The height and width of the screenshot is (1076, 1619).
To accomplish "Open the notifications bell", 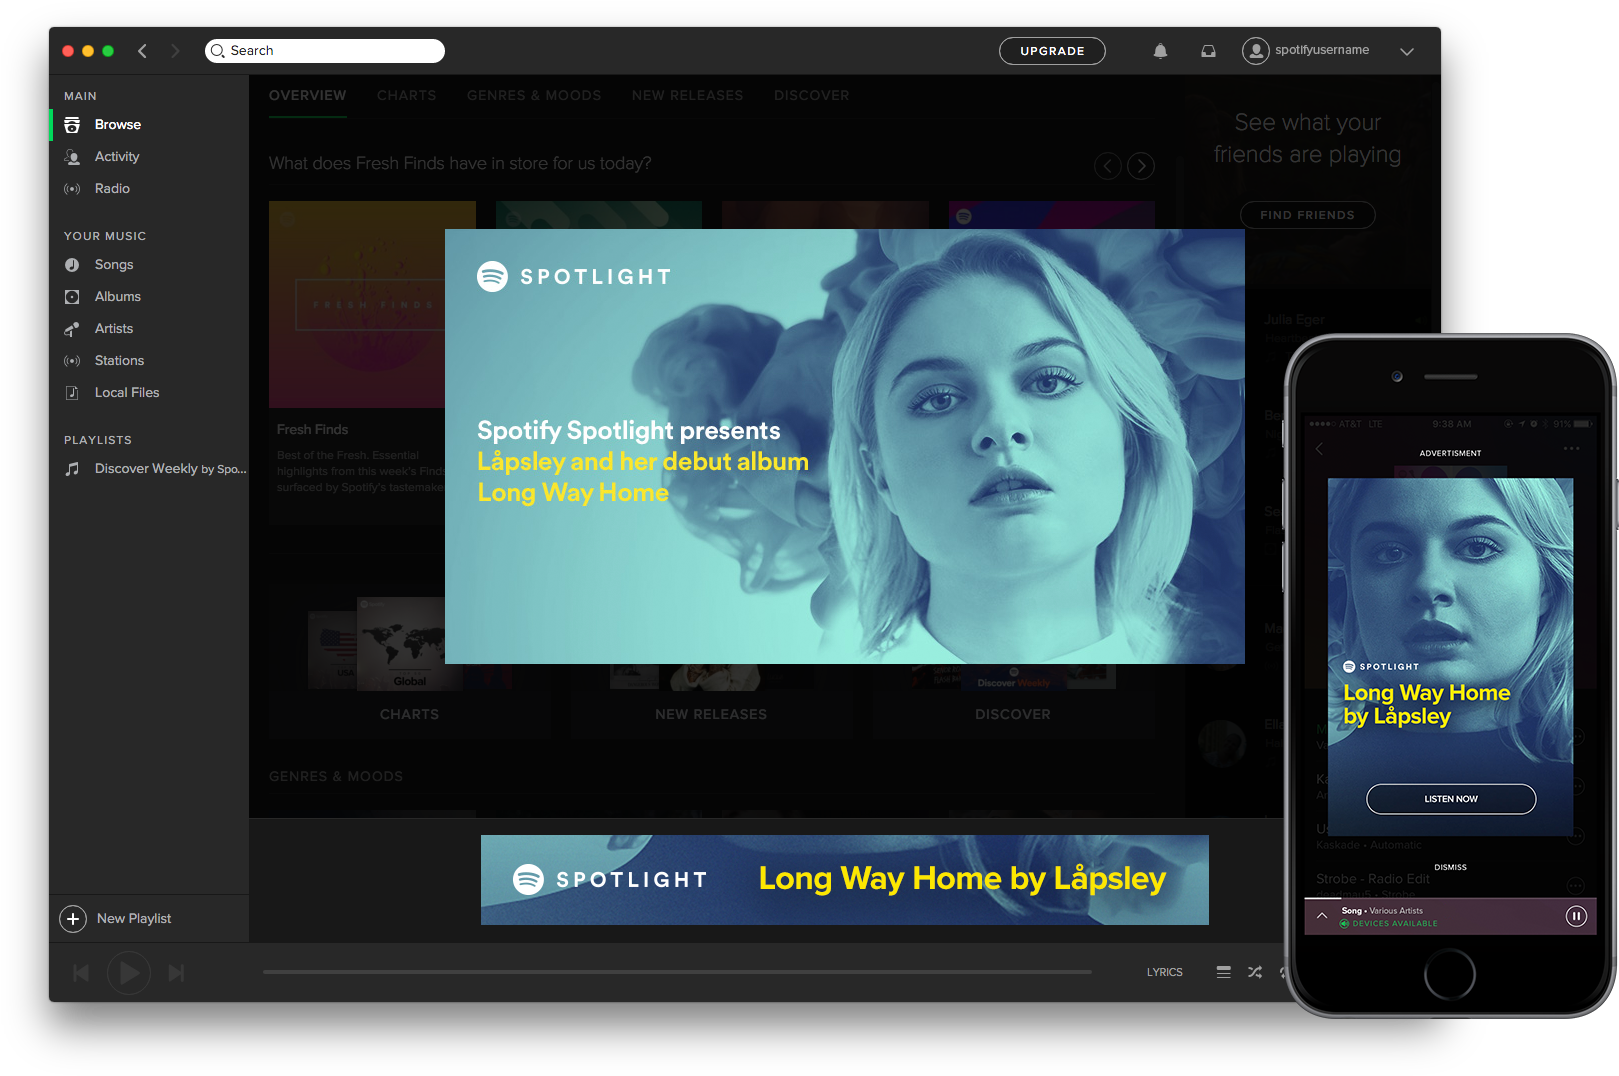I will [1160, 51].
